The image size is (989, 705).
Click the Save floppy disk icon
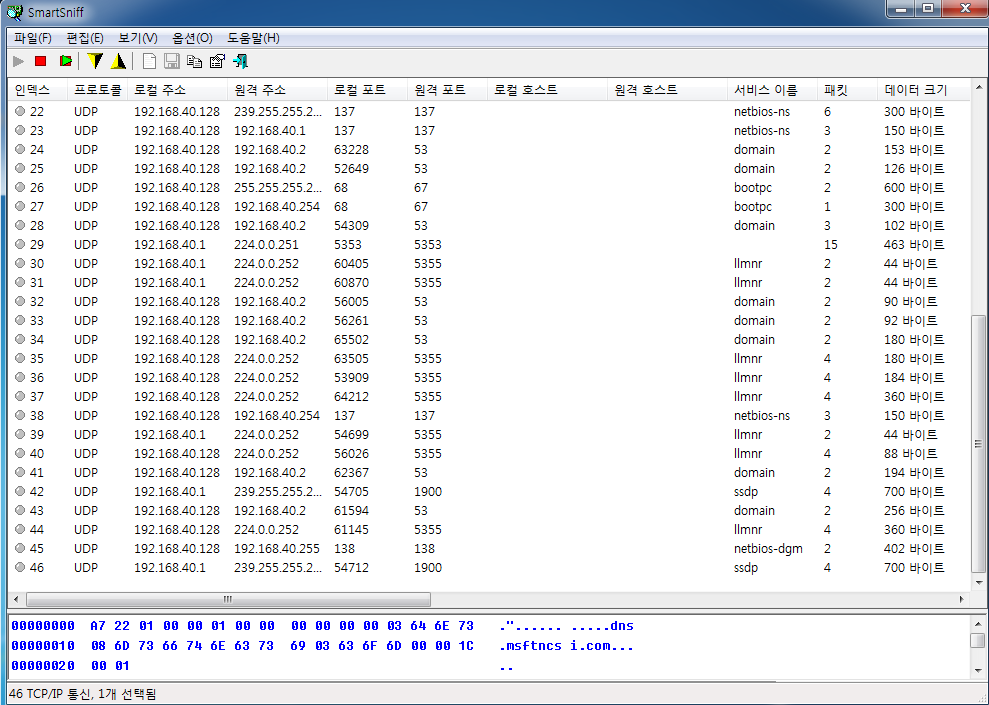click(172, 61)
